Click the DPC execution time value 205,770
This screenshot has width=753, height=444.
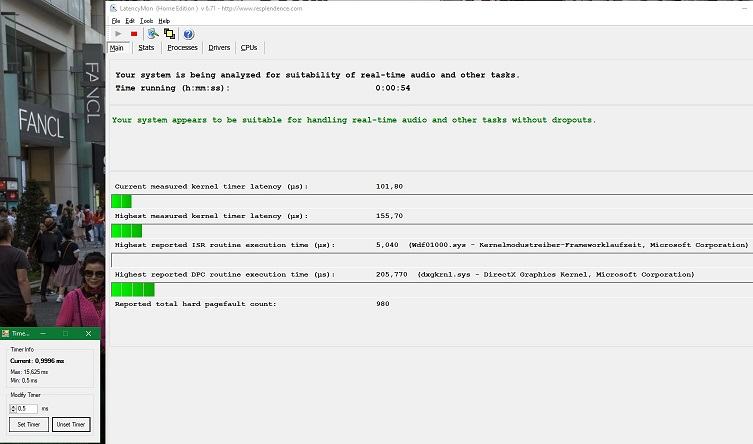pyautogui.click(x=391, y=275)
